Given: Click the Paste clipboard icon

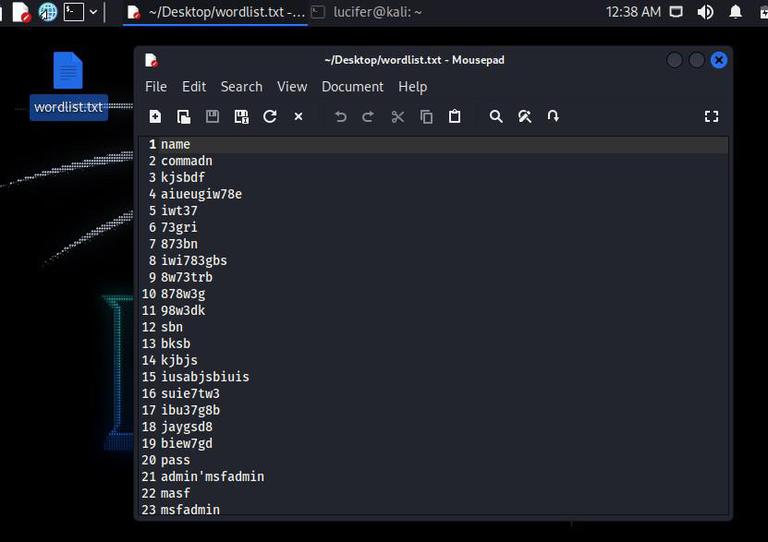Looking at the screenshot, I should coord(455,117).
